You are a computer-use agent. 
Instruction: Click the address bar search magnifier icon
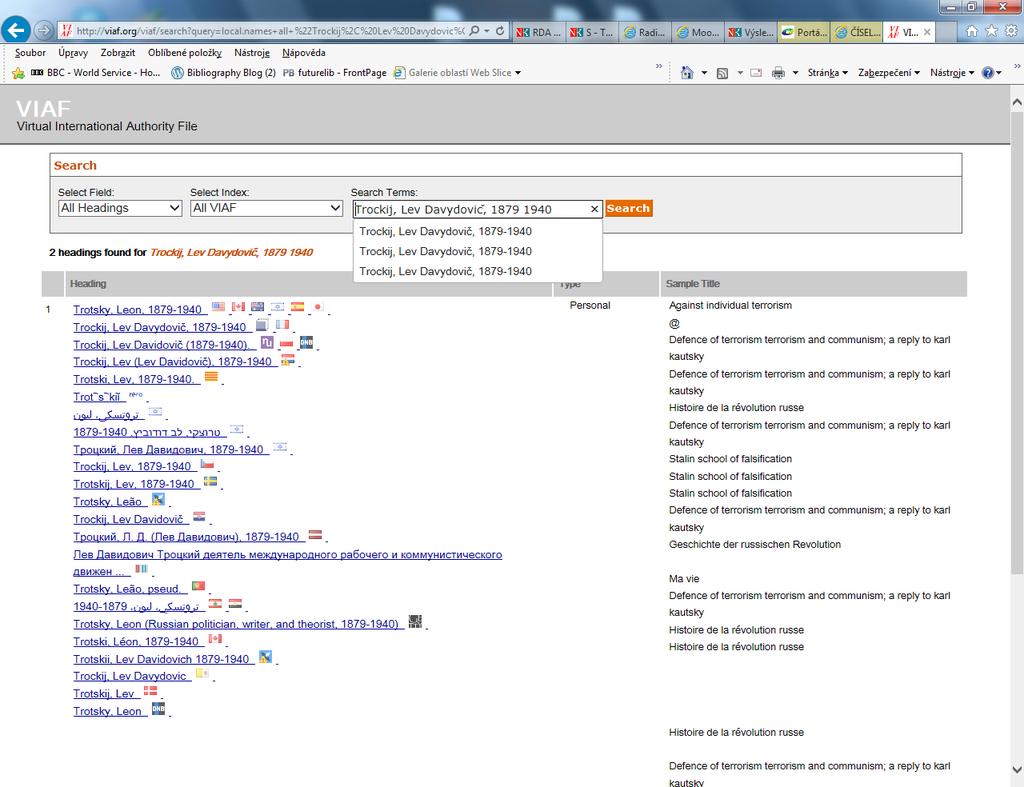click(475, 31)
